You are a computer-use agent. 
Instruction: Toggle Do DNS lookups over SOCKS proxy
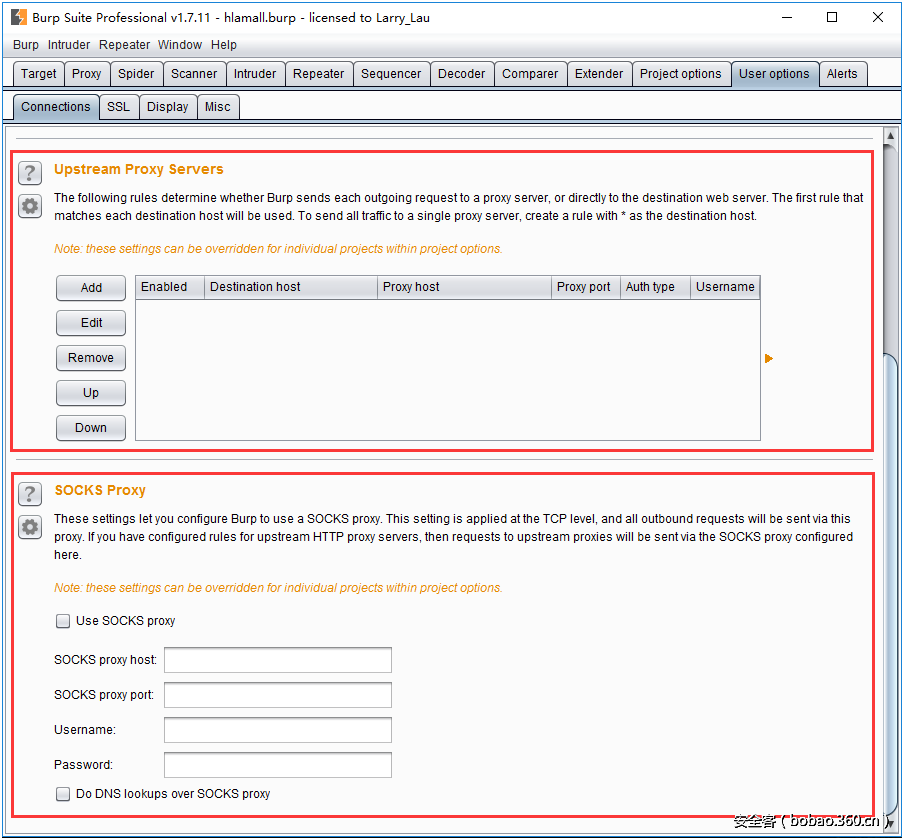(64, 794)
